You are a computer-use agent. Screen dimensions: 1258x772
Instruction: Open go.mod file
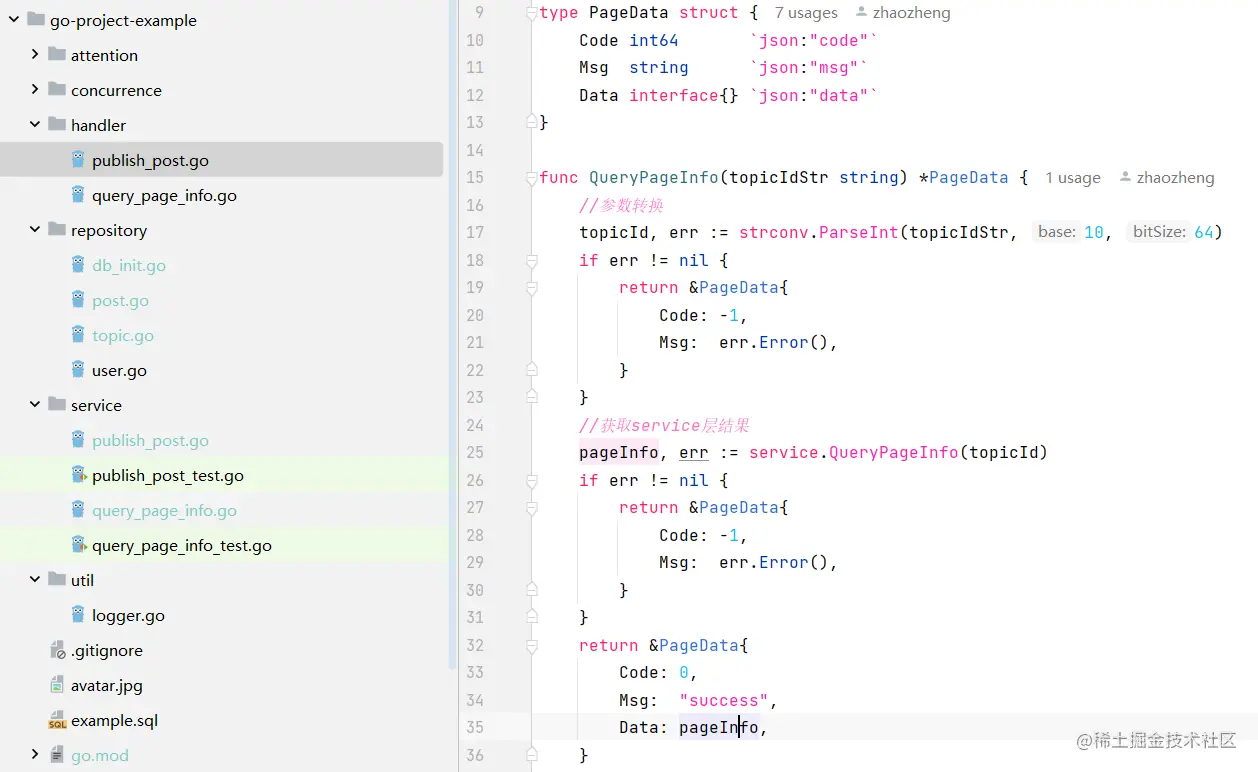click(x=100, y=755)
